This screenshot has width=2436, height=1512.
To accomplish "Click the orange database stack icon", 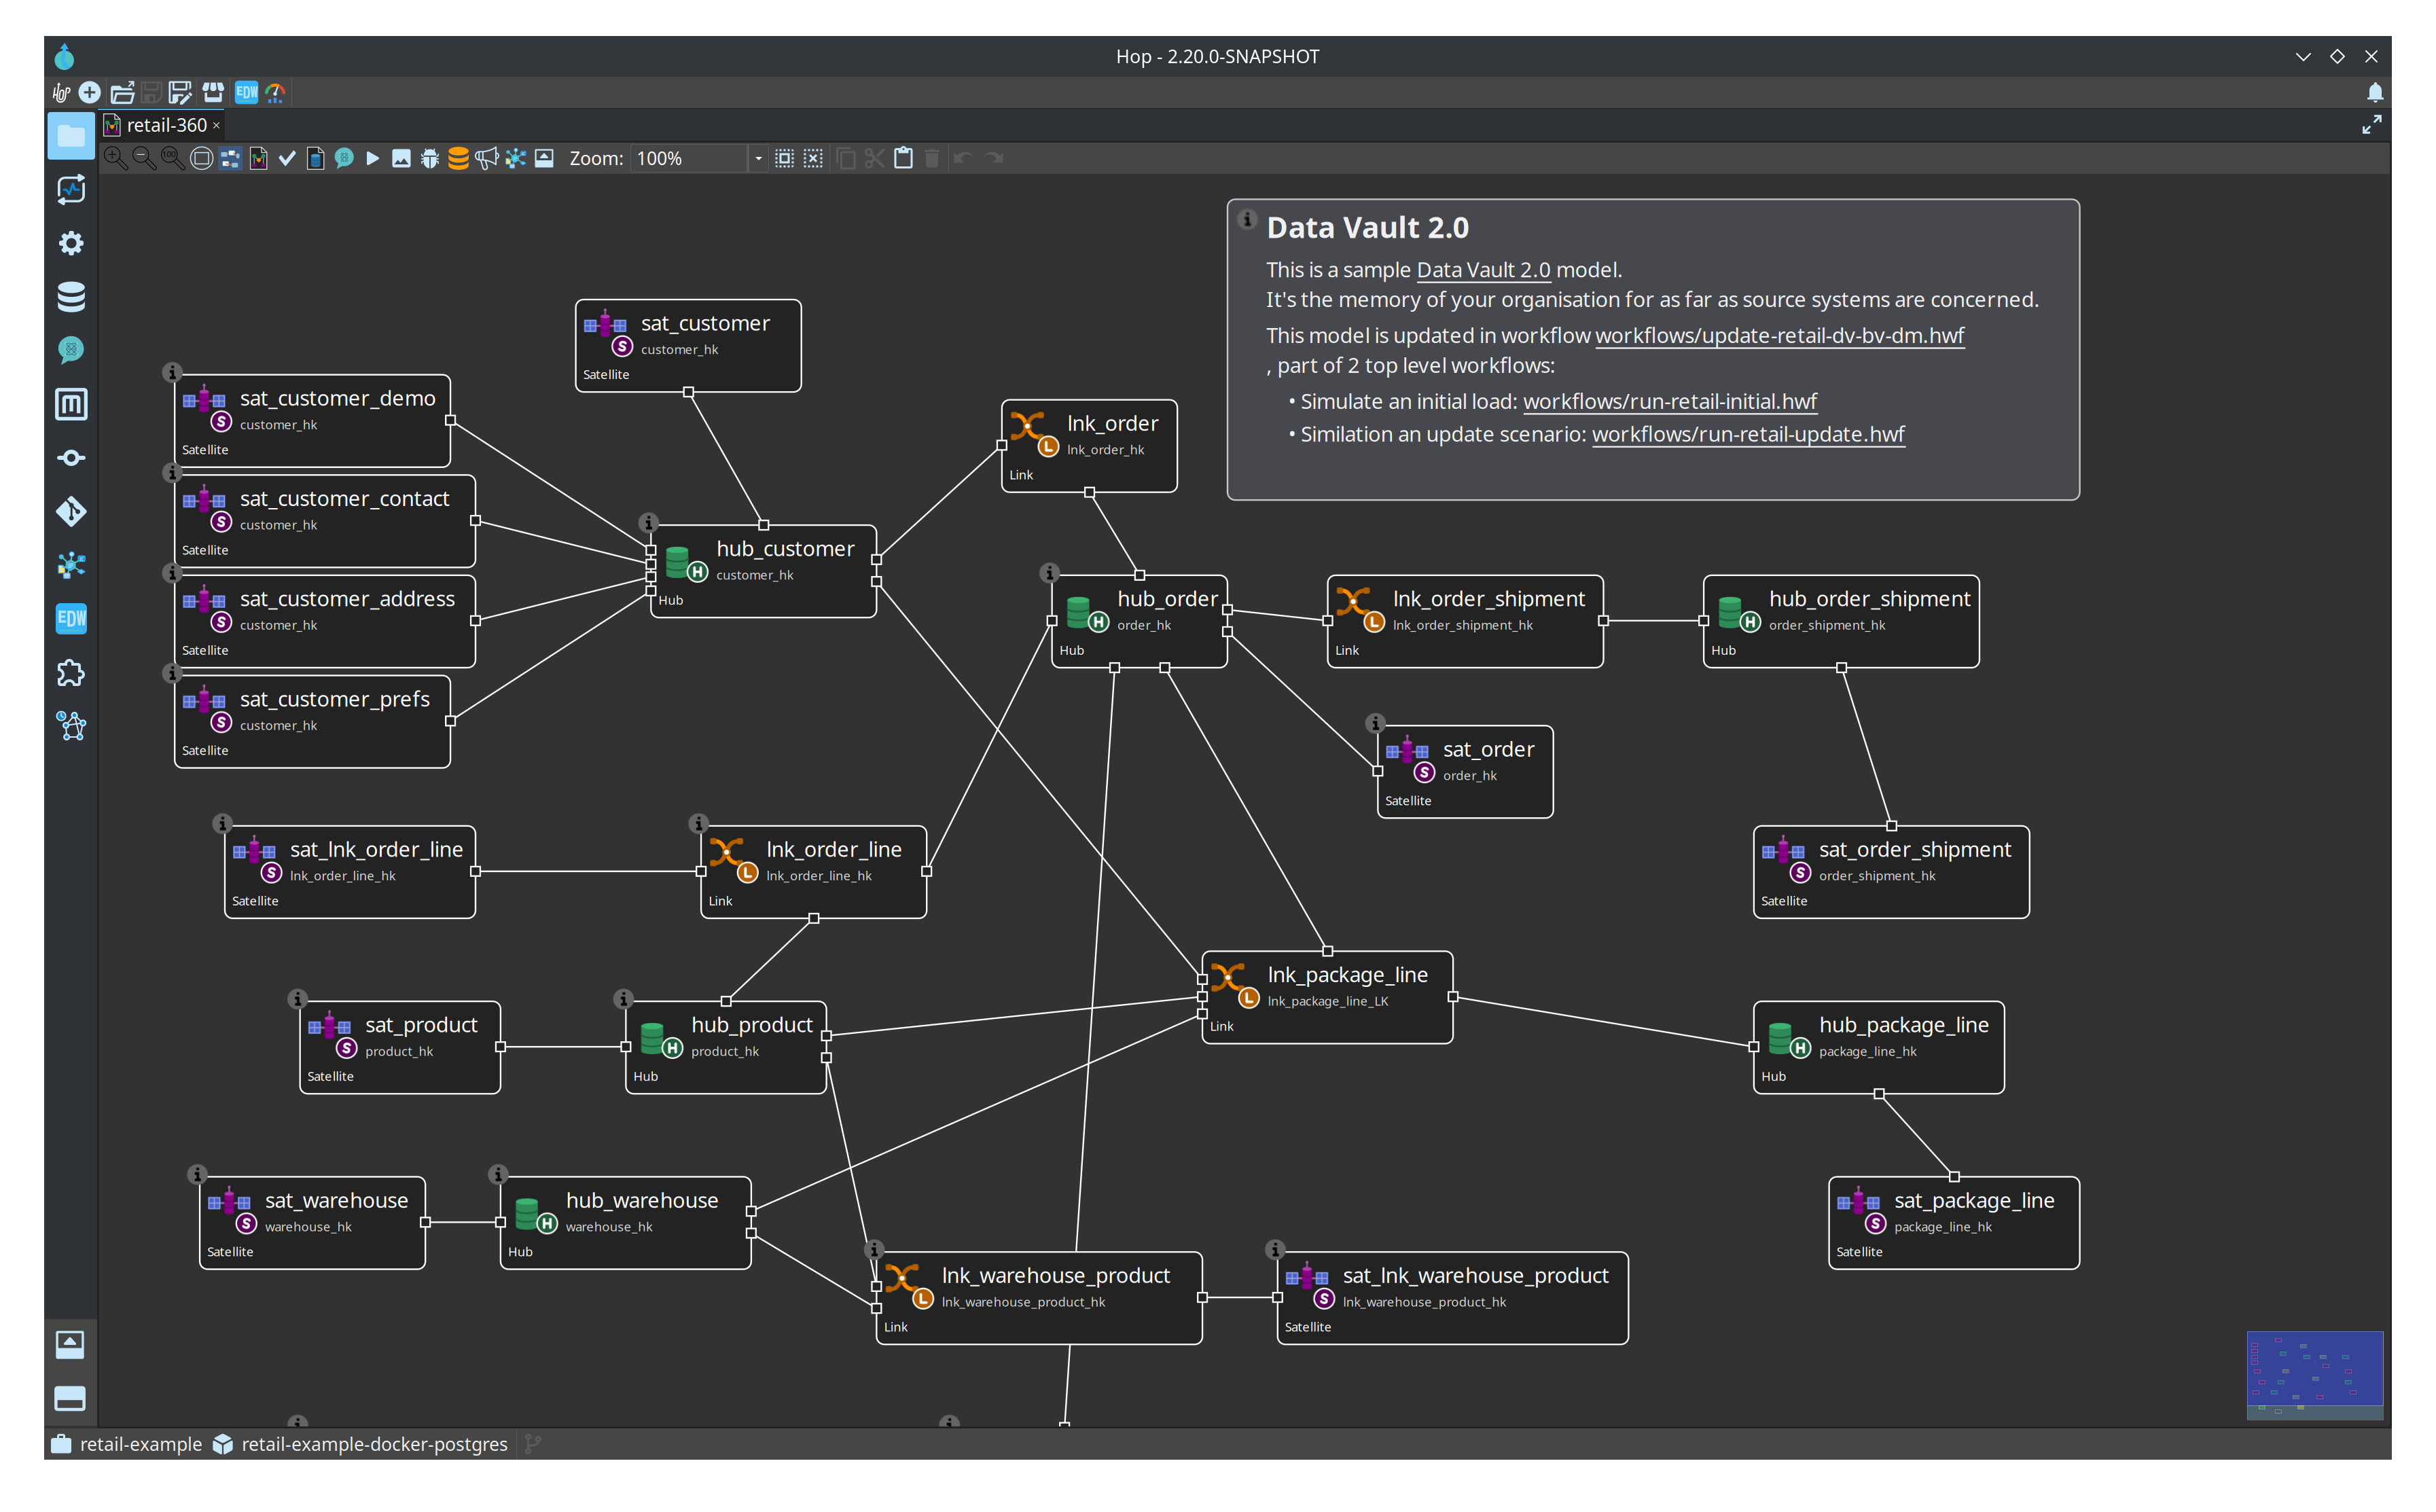I will (x=458, y=158).
